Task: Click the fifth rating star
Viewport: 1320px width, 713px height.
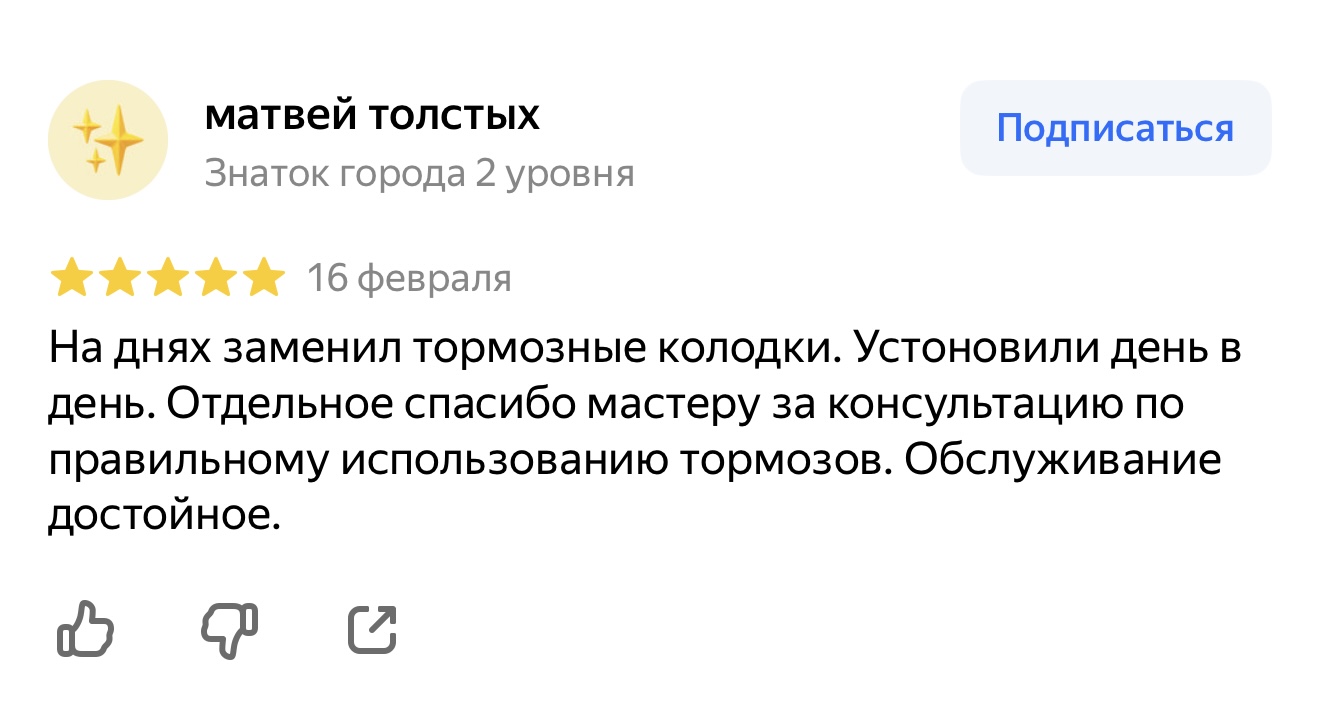Action: click(x=265, y=279)
